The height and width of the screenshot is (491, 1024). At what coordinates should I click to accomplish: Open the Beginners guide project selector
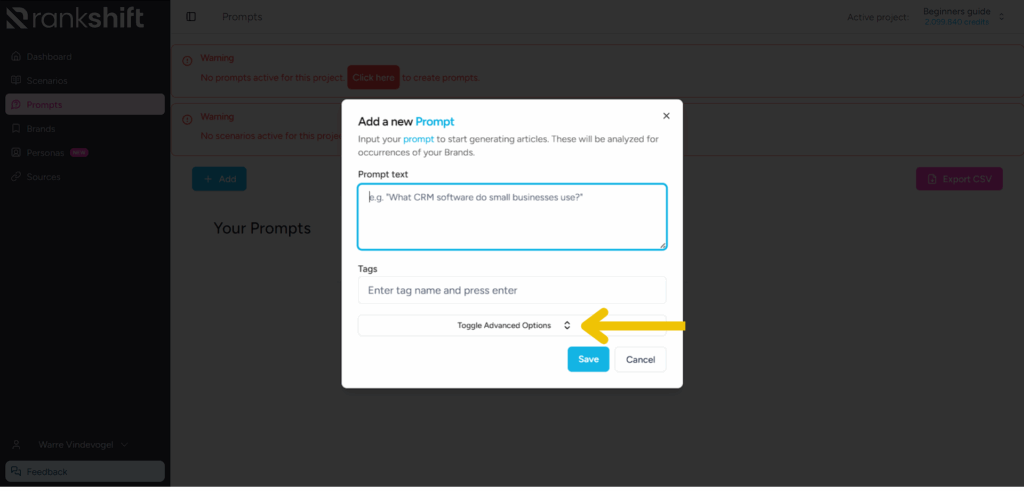click(x=964, y=17)
